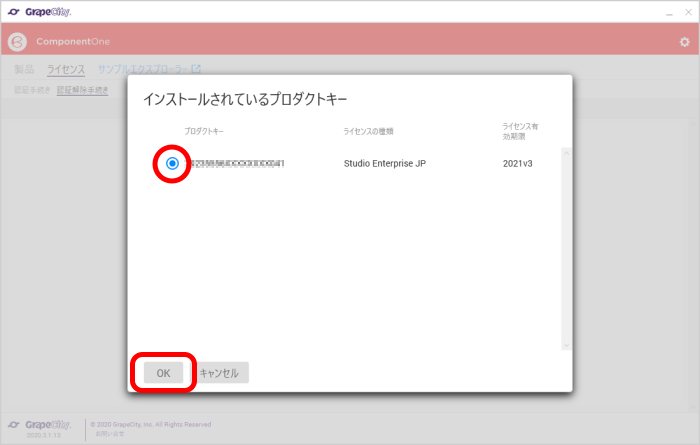Confirm with the OK button
This screenshot has width=700, height=445.
point(163,373)
